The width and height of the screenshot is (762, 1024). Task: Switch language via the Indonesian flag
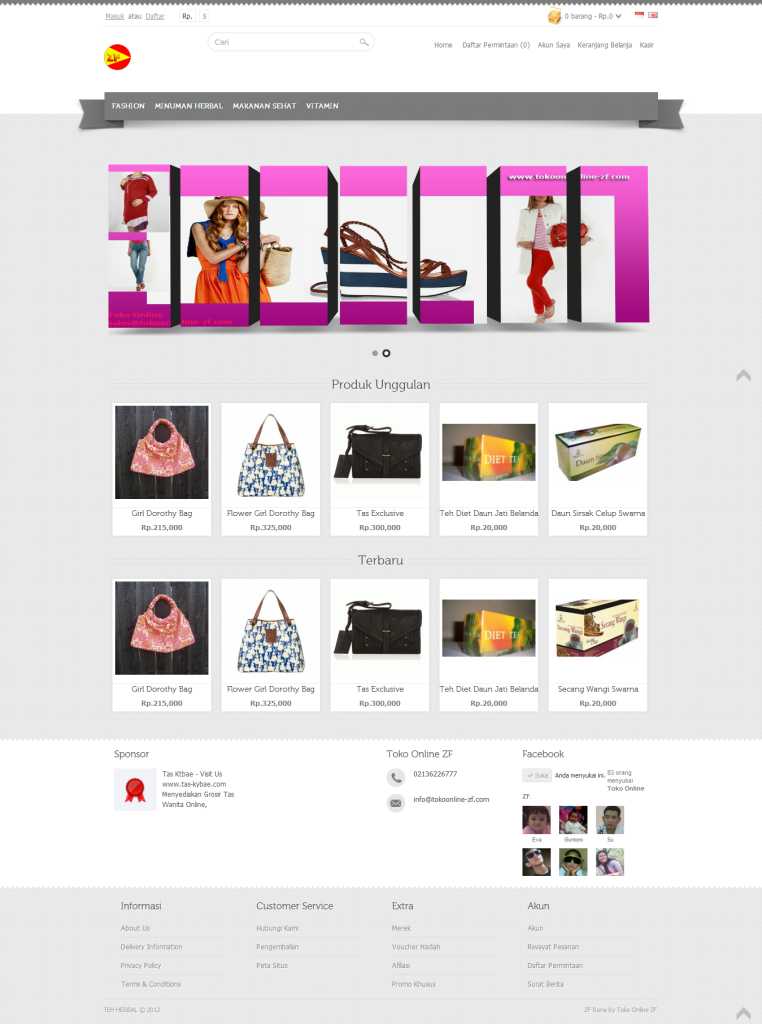pos(639,14)
